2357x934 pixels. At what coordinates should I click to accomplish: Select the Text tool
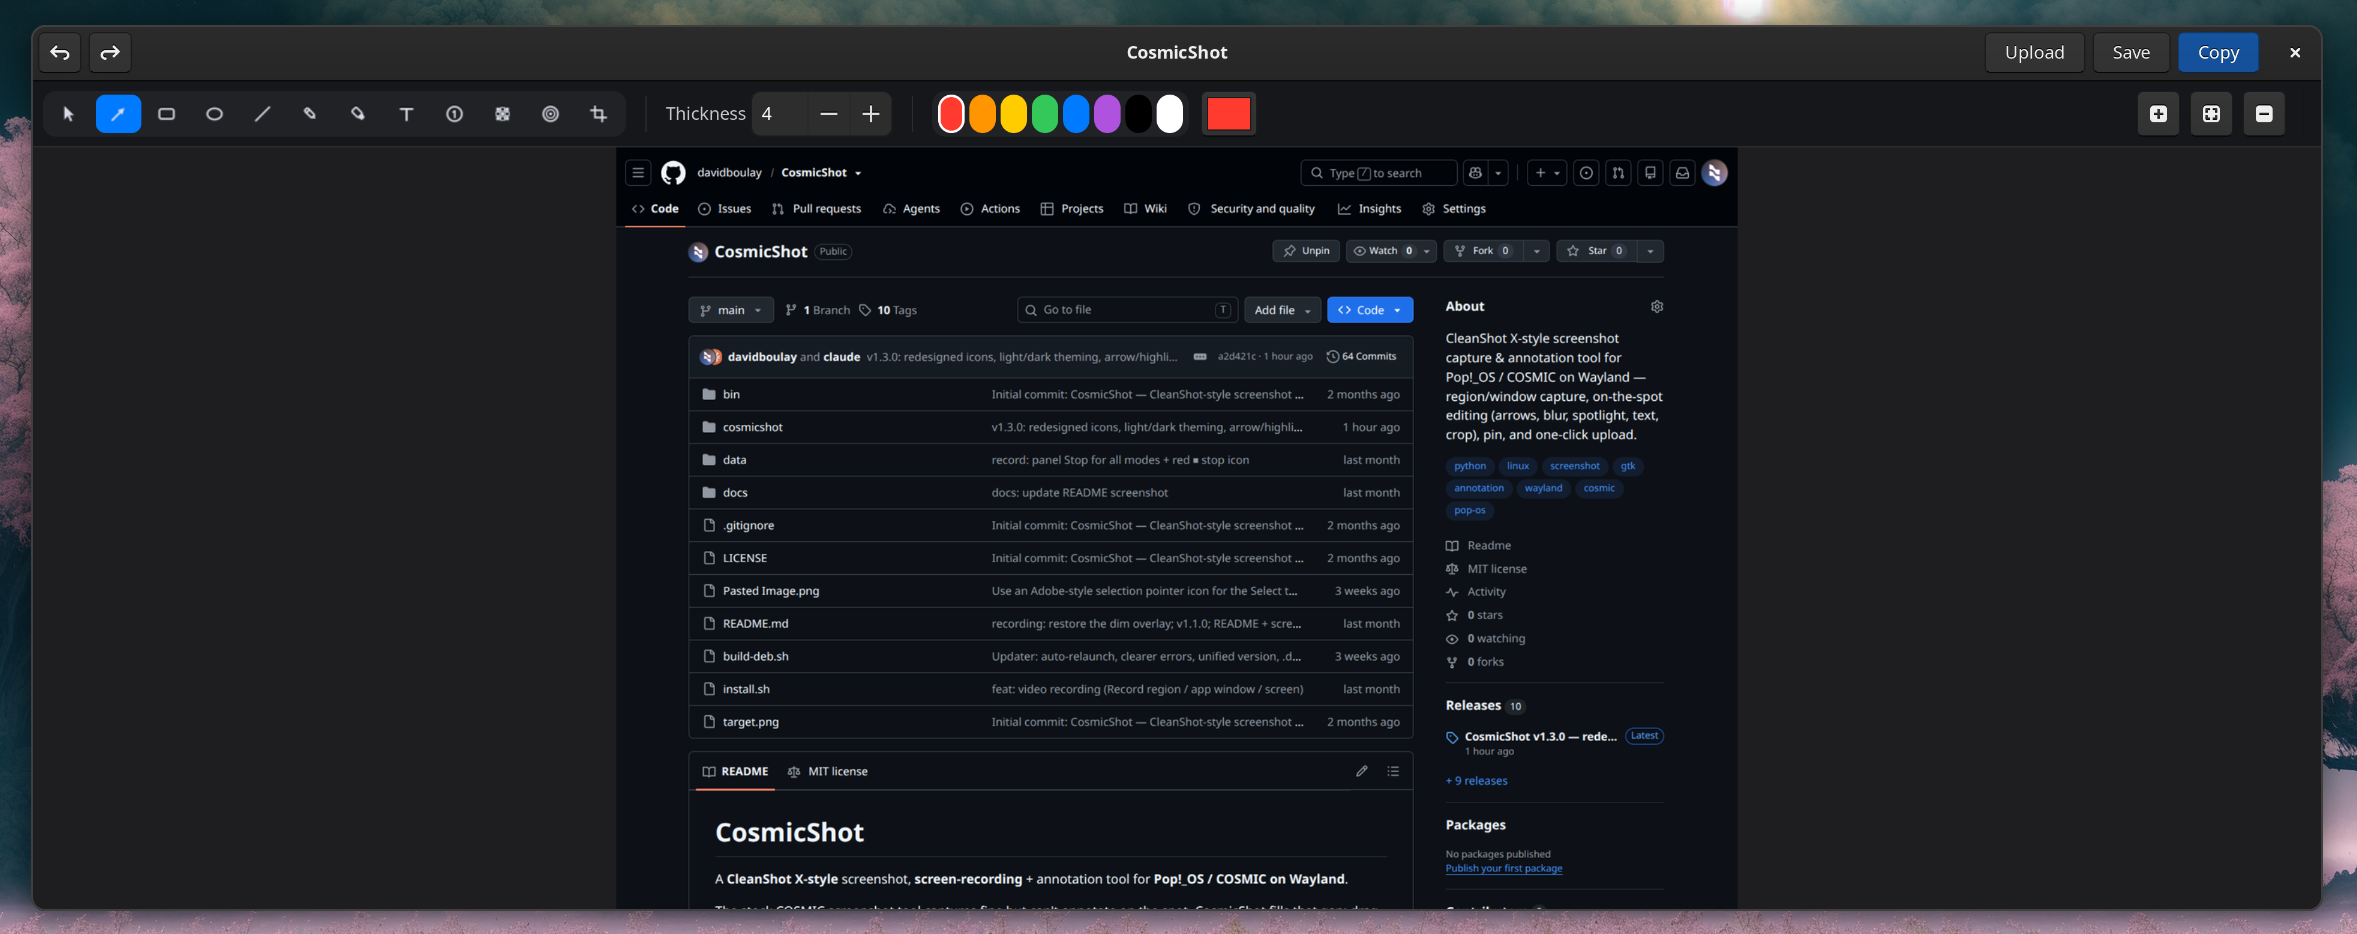(406, 114)
